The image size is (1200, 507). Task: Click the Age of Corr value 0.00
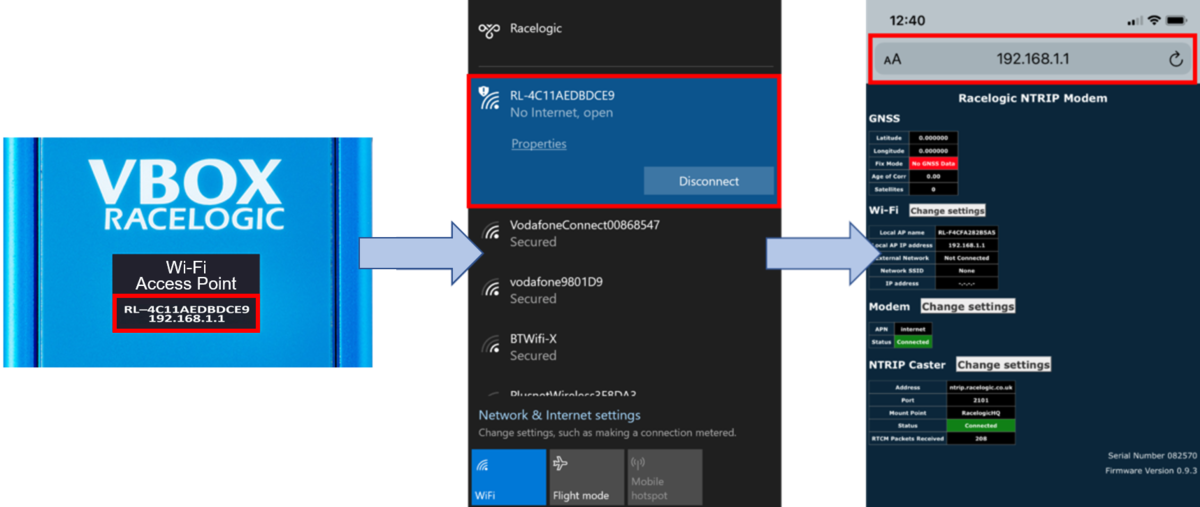(x=933, y=176)
